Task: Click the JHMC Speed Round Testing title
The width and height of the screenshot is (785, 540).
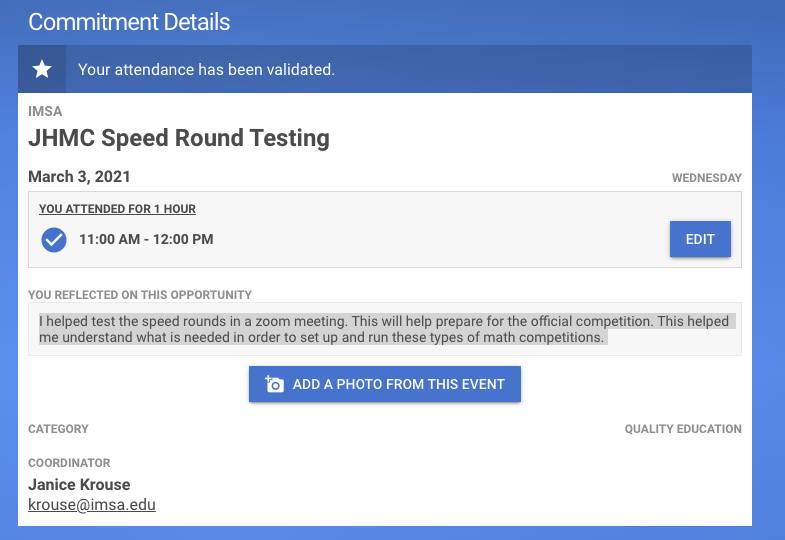Action: [x=179, y=138]
